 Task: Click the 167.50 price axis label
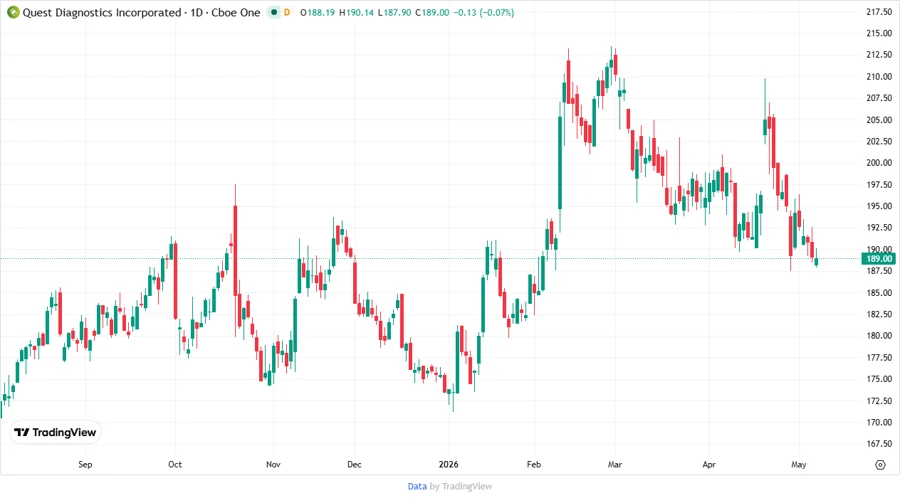tap(879, 444)
